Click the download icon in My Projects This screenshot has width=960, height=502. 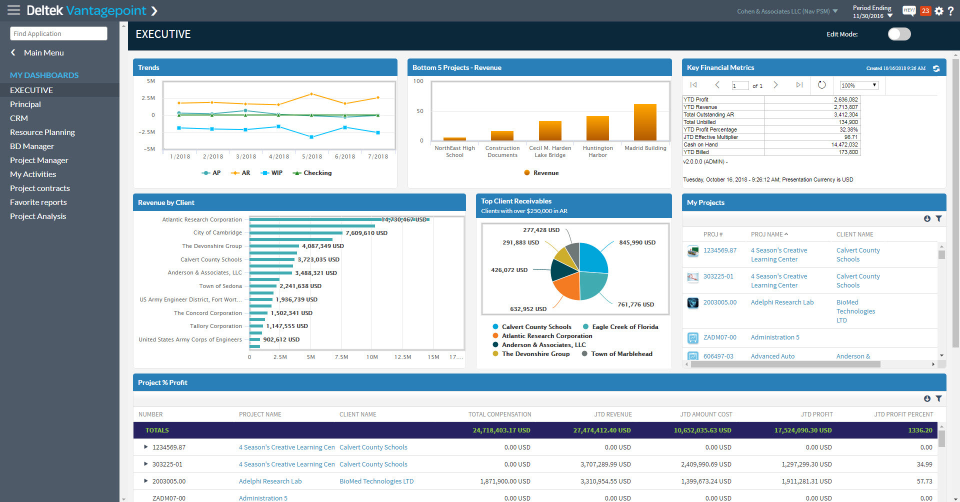(x=927, y=218)
